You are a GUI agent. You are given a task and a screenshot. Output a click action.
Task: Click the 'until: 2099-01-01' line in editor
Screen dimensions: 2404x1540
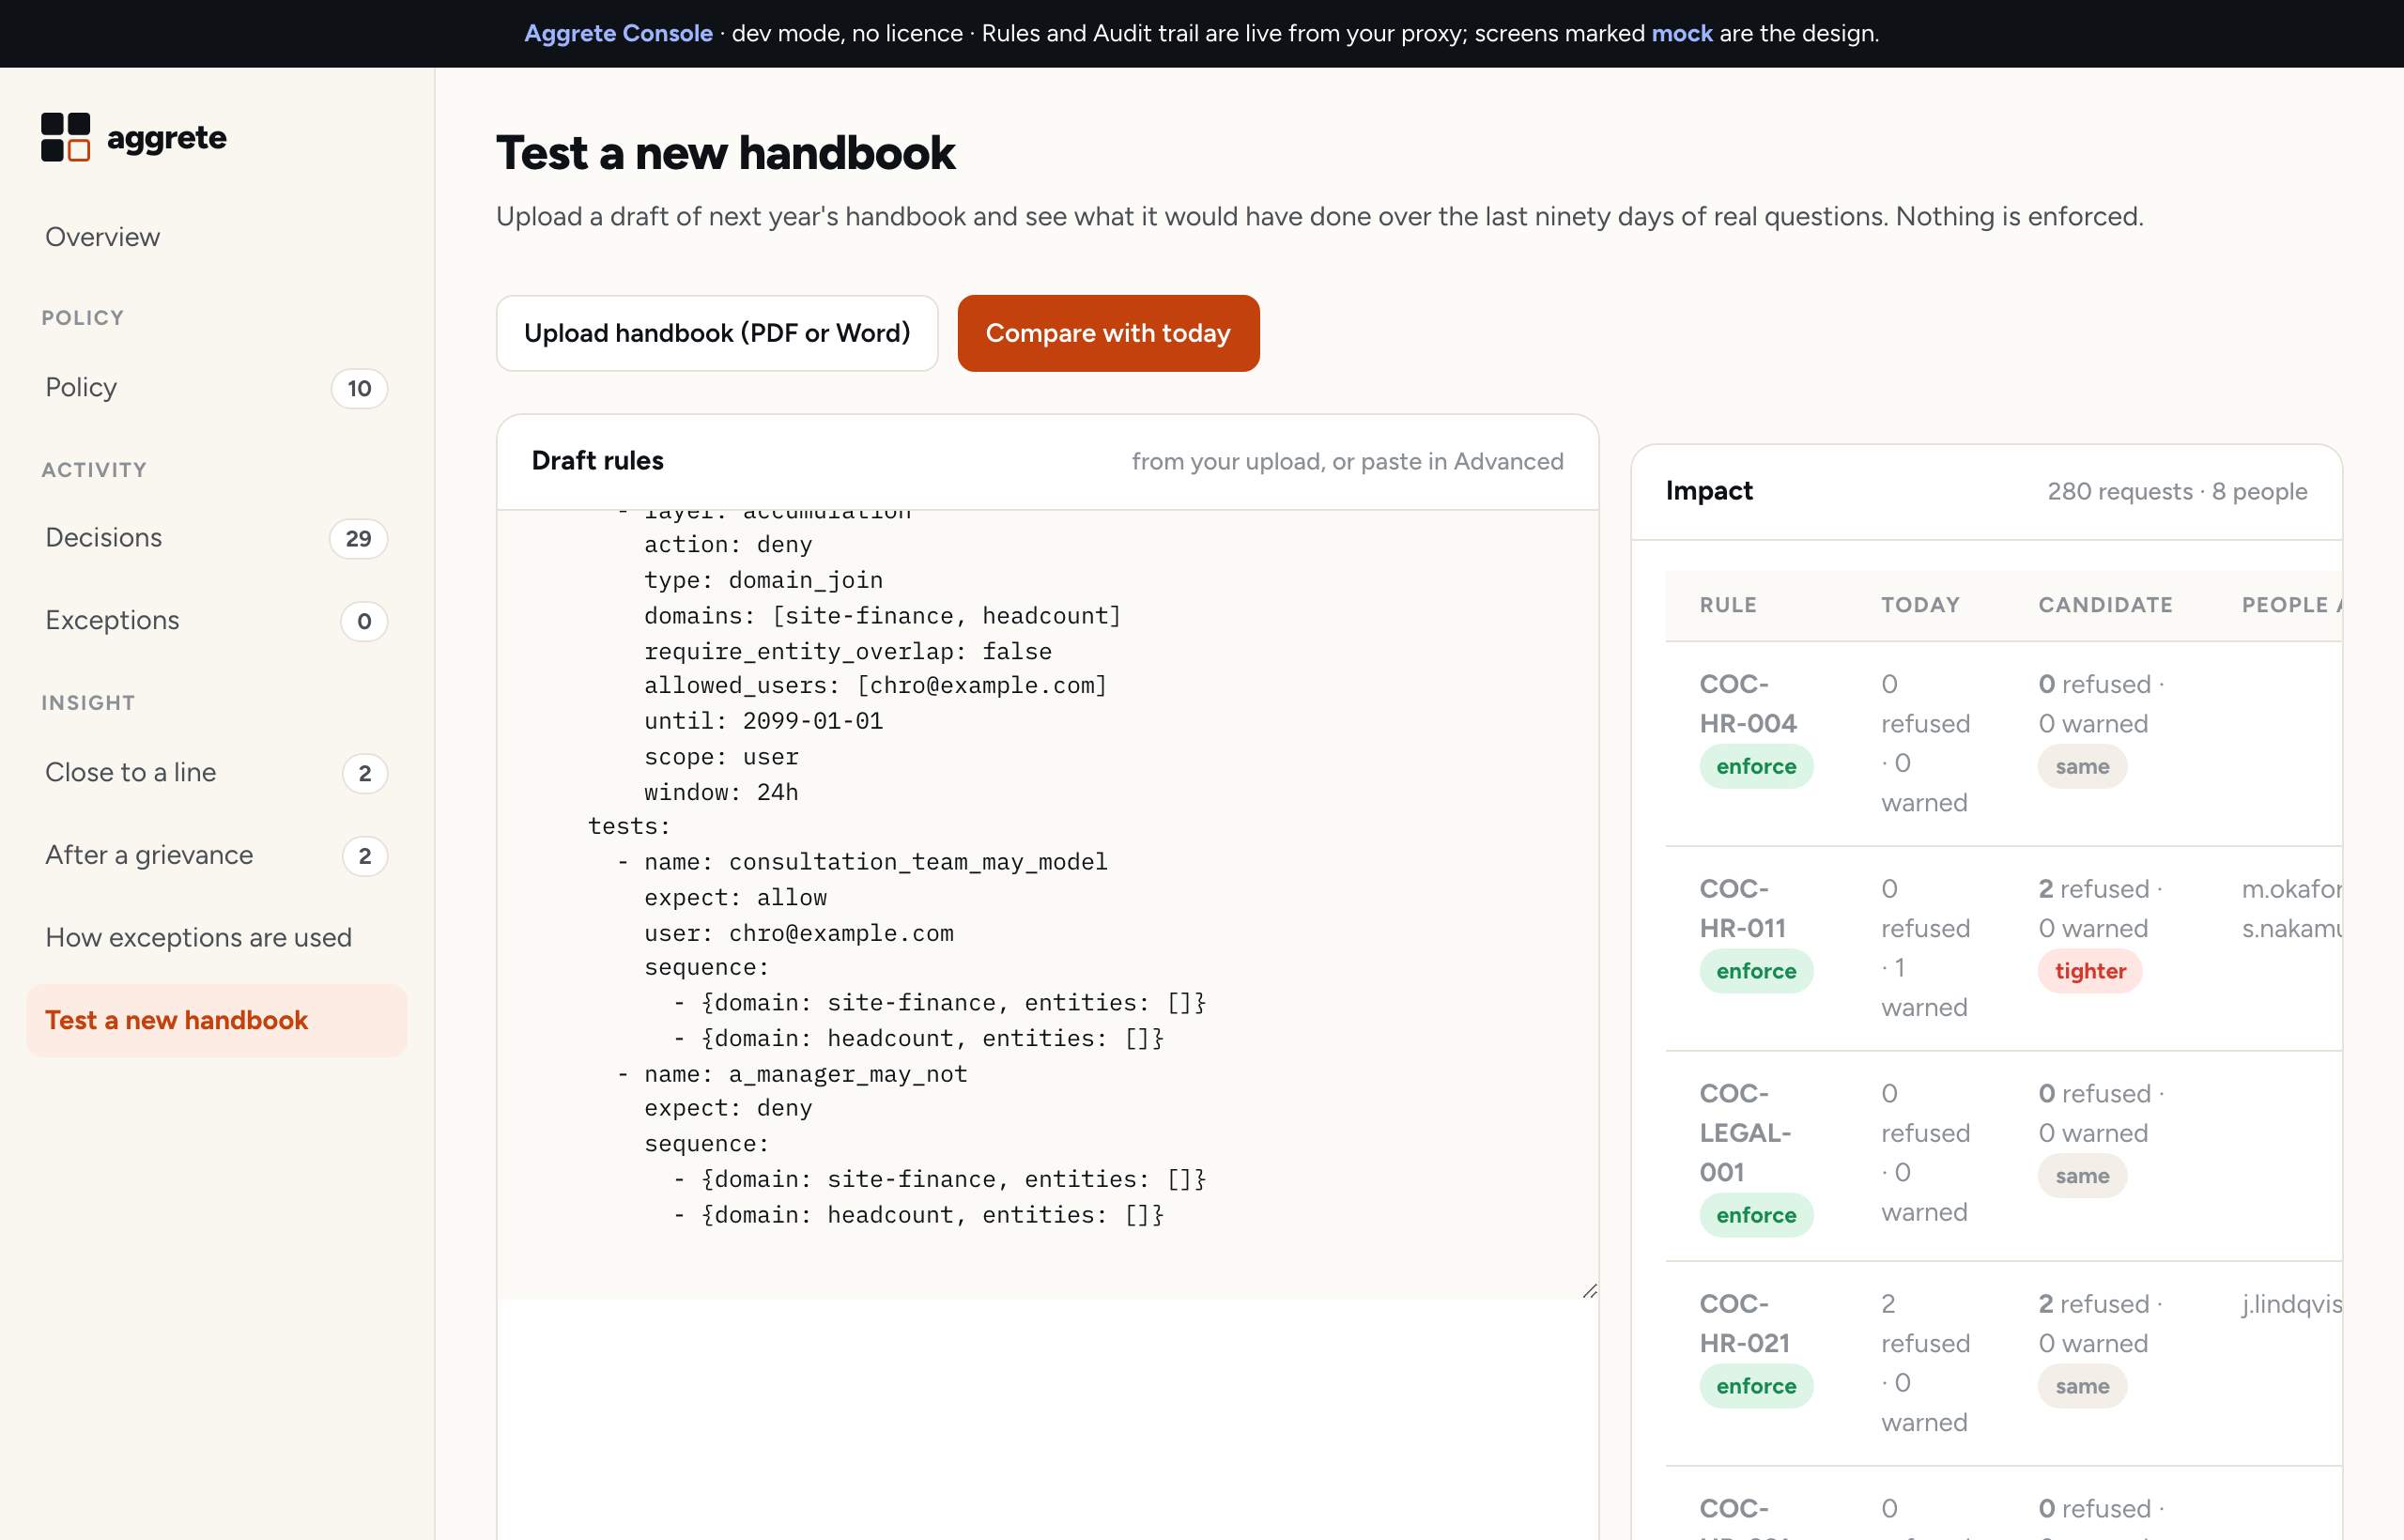point(763,721)
